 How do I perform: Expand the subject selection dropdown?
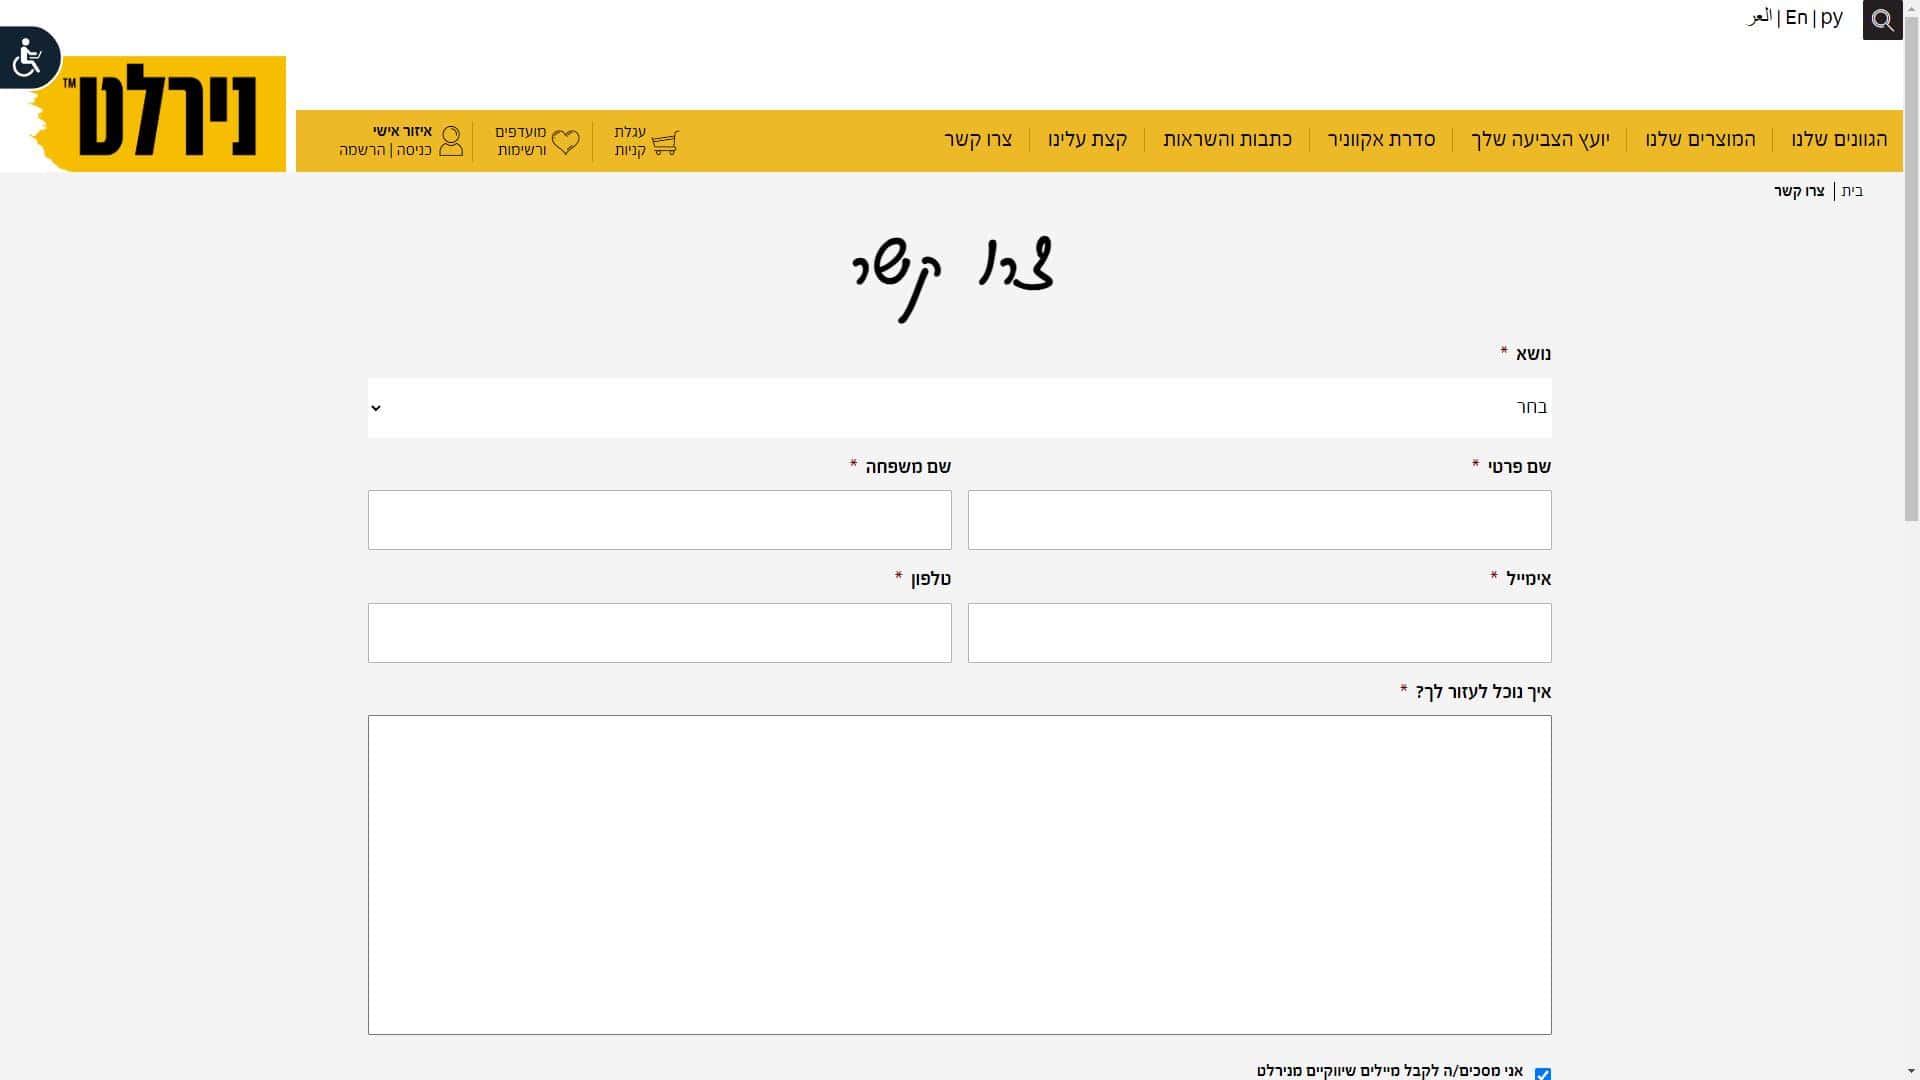point(960,407)
